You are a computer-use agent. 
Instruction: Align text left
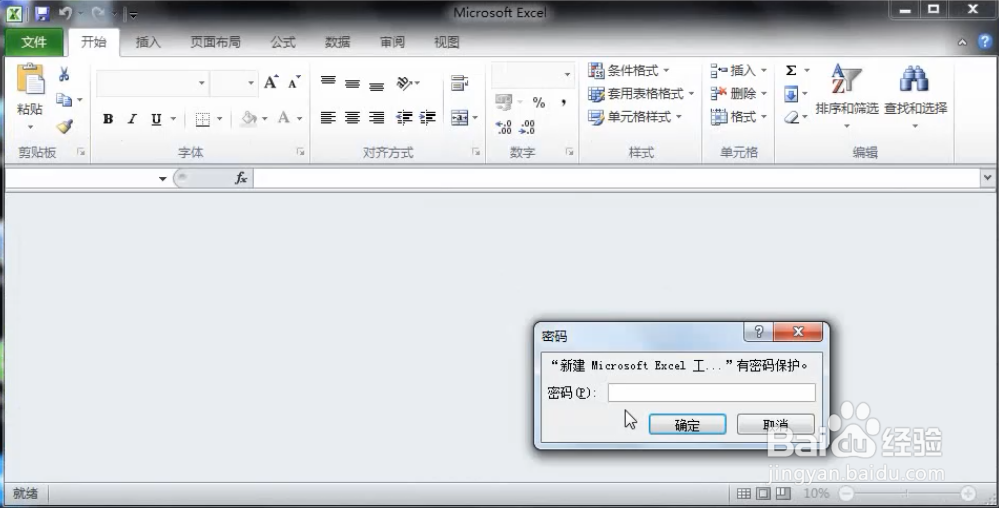[328, 117]
